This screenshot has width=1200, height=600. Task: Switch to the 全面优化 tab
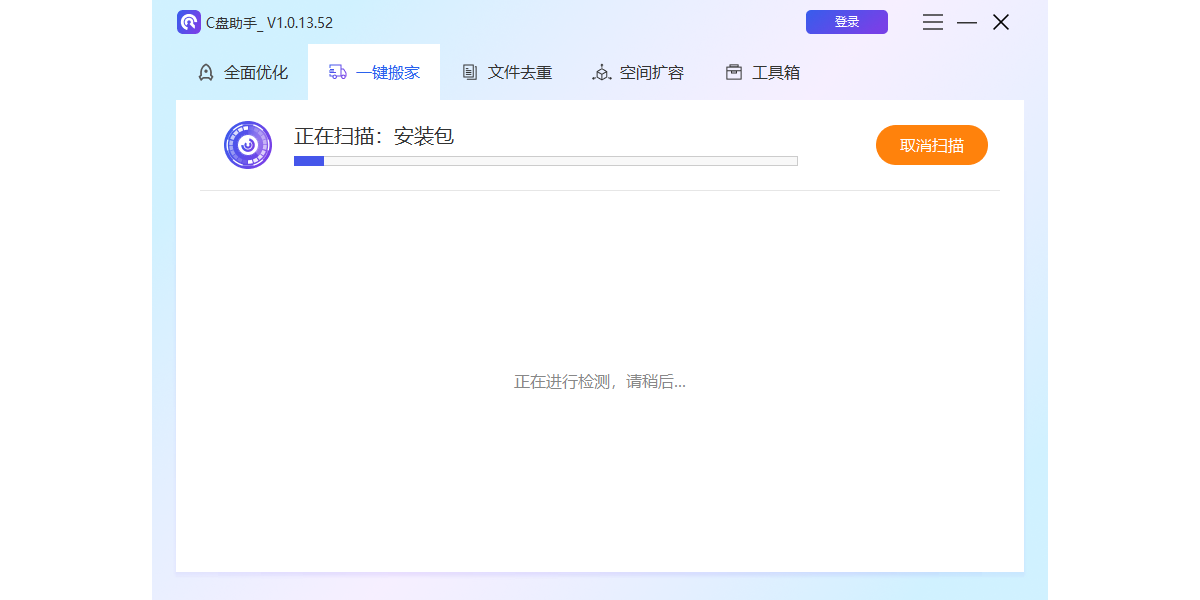coord(256,72)
